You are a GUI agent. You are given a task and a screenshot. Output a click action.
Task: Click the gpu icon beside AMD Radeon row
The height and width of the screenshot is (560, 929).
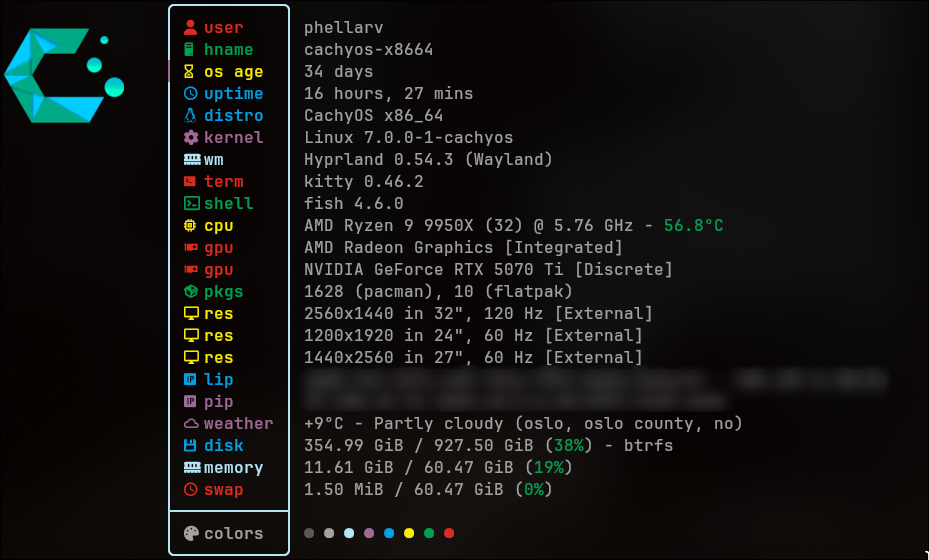click(x=190, y=247)
